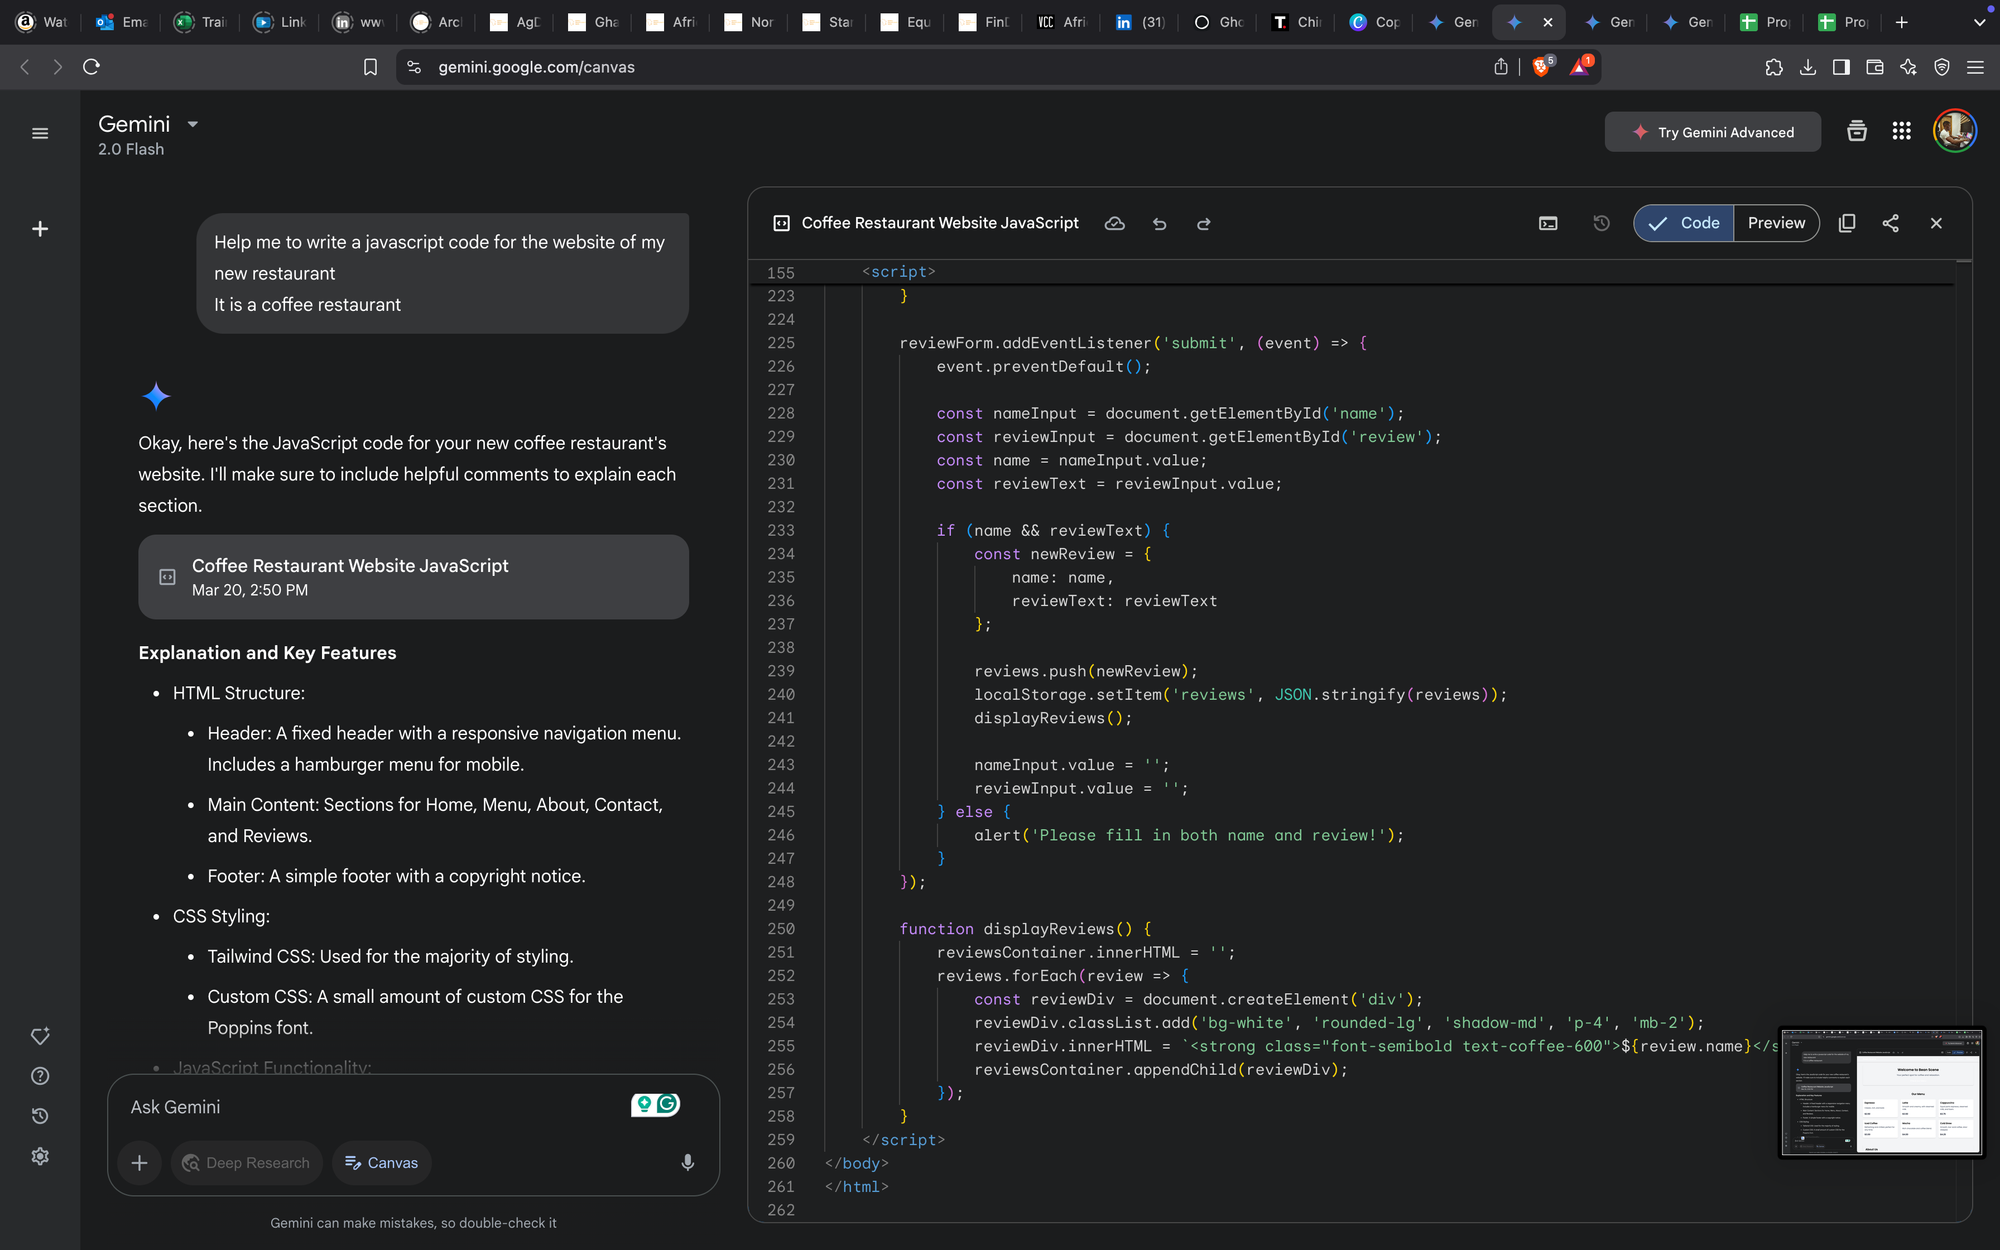The height and width of the screenshot is (1250, 2000).
Task: Switch canvas to Preview view
Action: 1776,224
